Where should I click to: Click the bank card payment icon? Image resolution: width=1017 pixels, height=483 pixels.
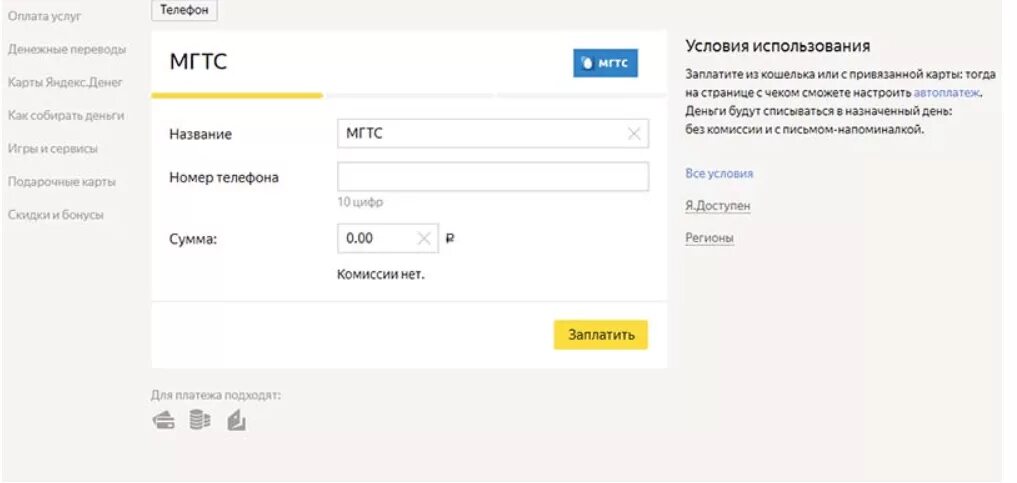pyautogui.click(x=163, y=421)
